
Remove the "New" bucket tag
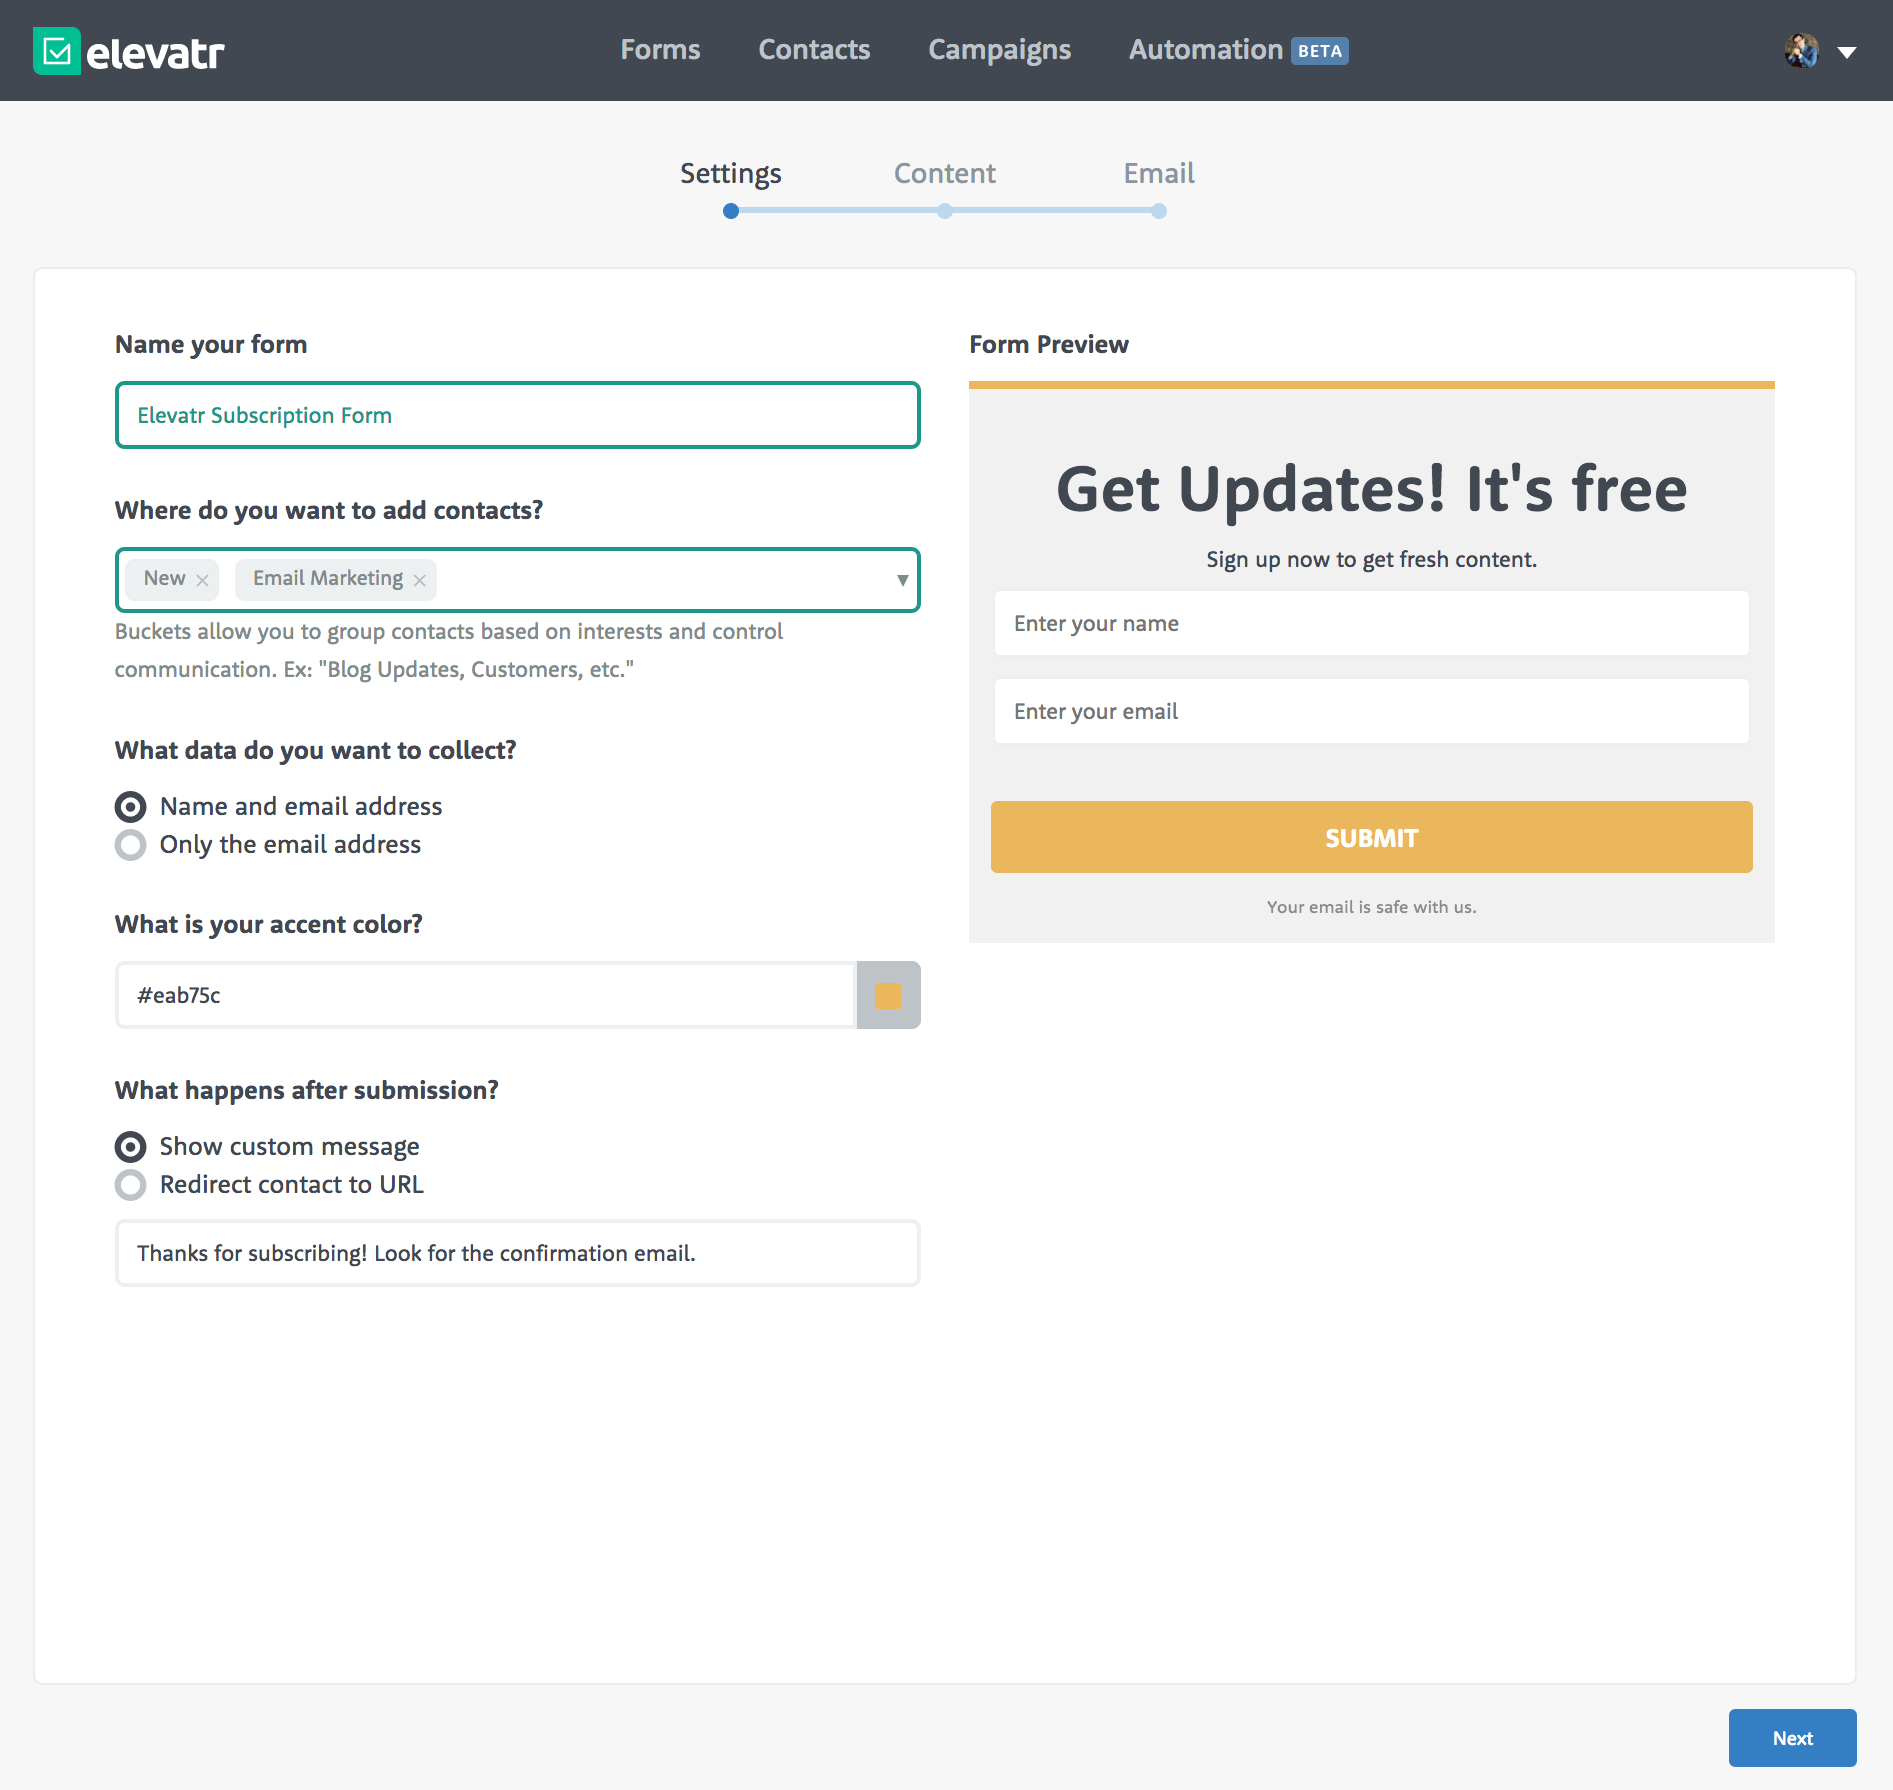[x=202, y=579]
